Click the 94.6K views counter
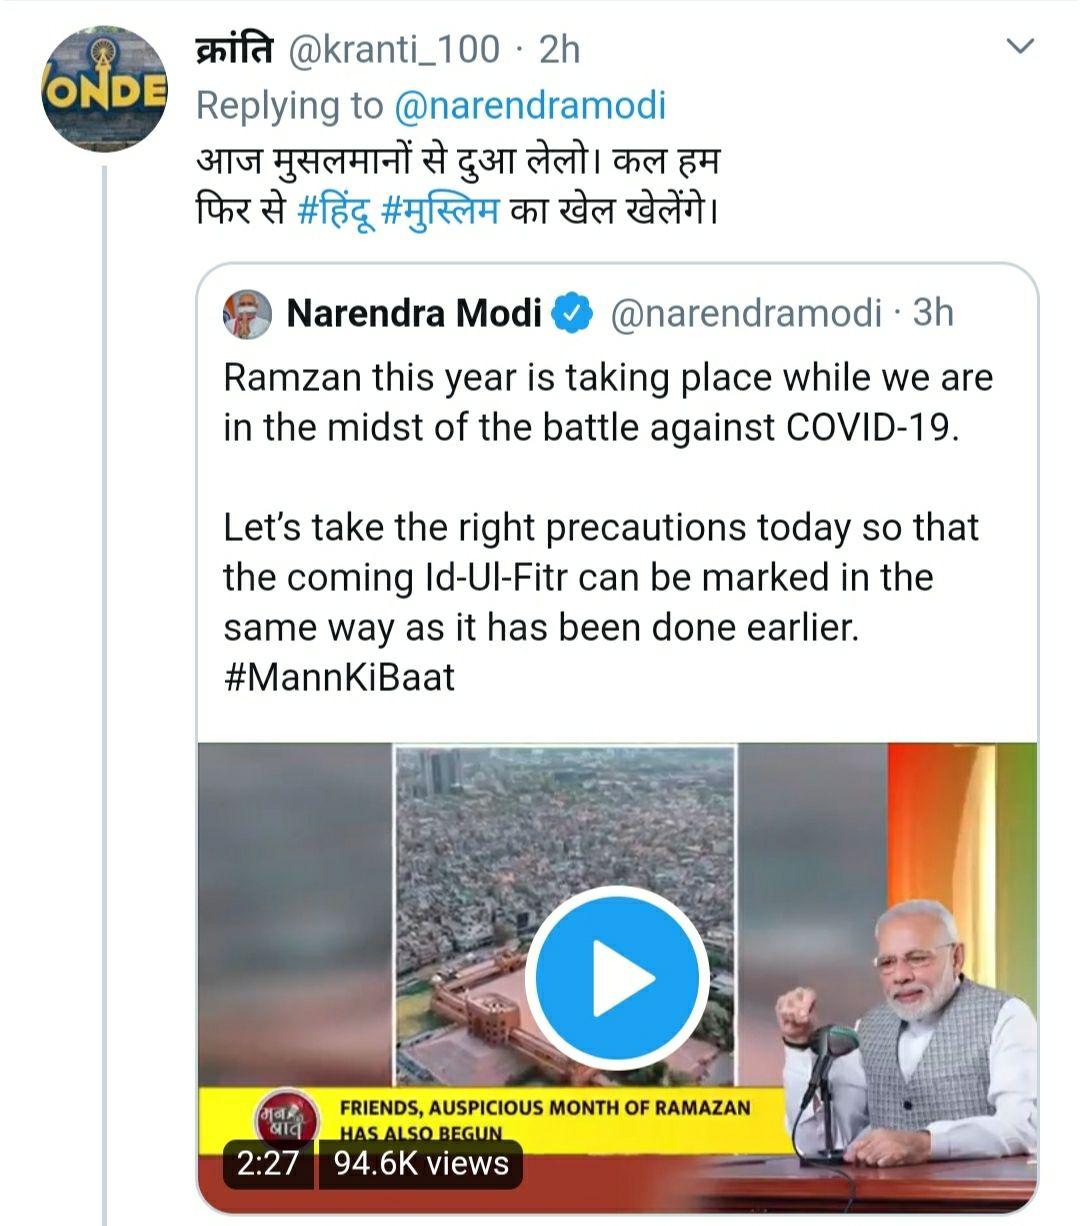 [x=421, y=1164]
